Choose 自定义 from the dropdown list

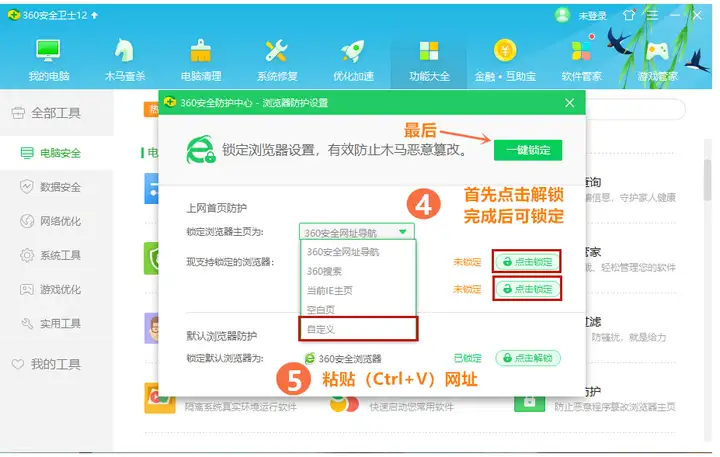click(x=358, y=329)
